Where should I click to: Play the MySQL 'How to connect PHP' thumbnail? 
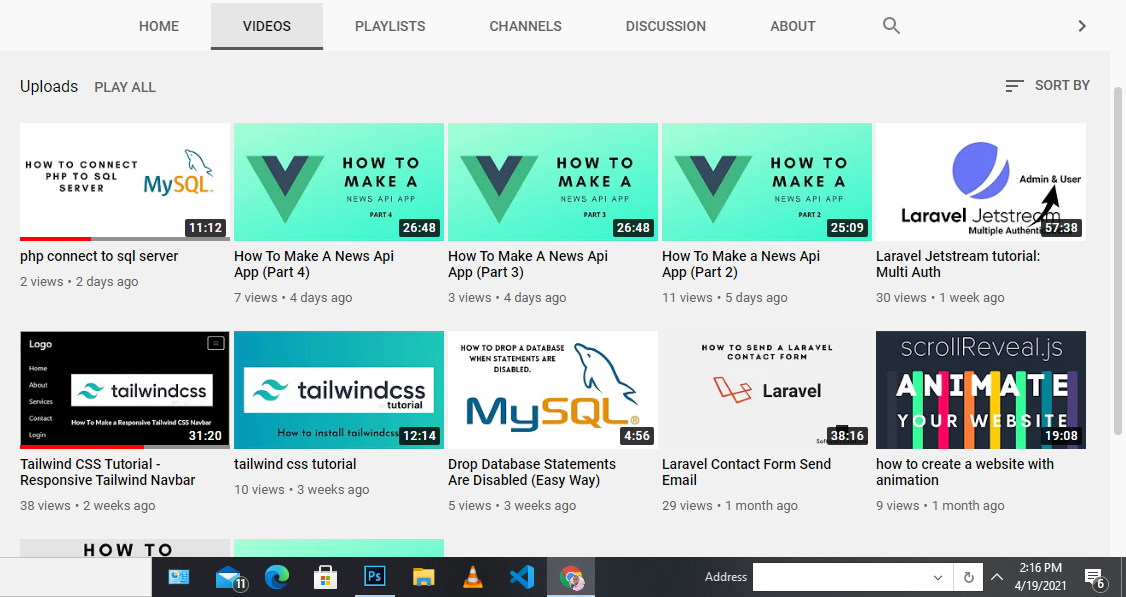coord(125,182)
